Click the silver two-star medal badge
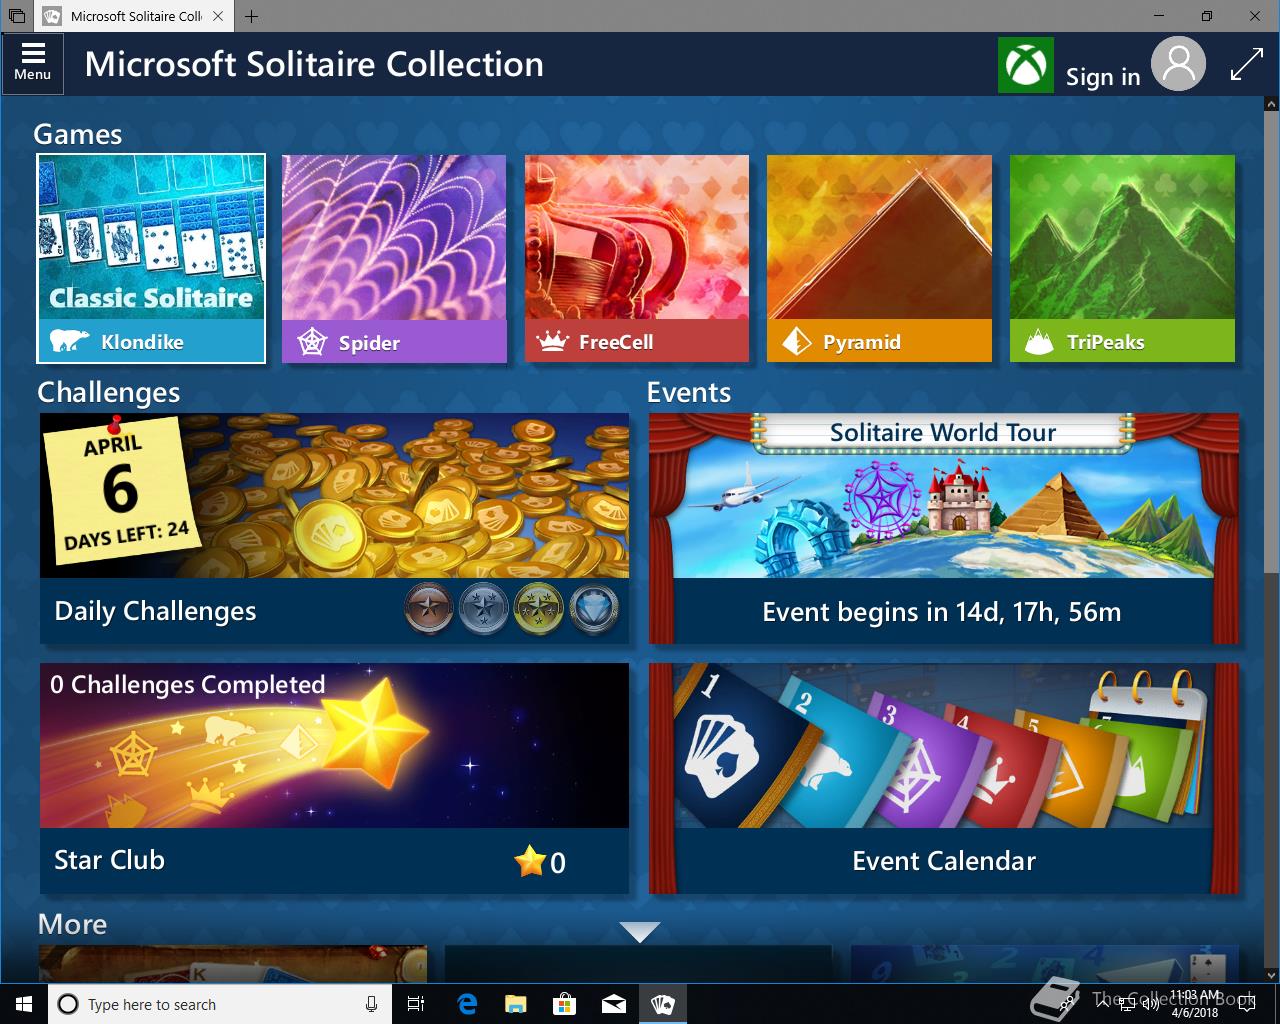This screenshot has height=1024, width=1280. pyautogui.click(x=484, y=609)
